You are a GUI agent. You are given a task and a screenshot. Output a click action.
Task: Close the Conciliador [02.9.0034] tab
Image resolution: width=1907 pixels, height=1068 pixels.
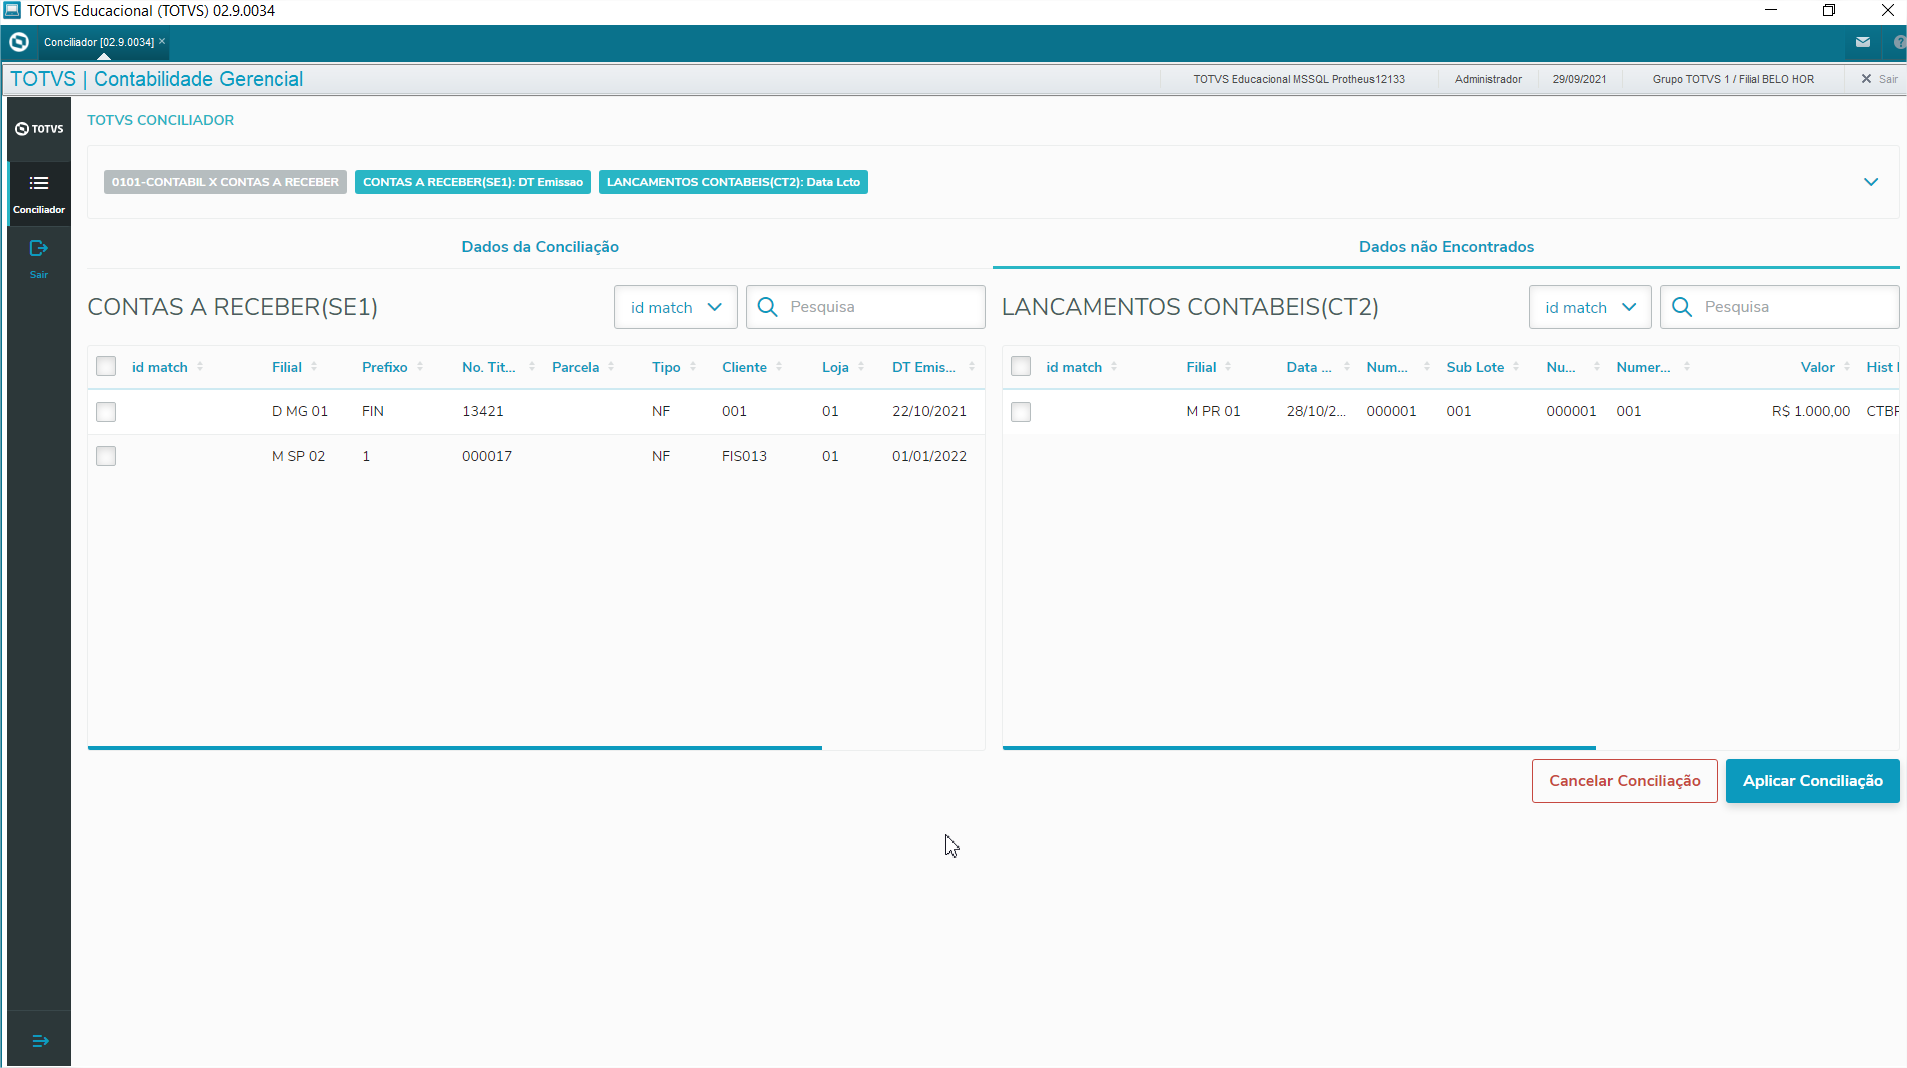(162, 41)
